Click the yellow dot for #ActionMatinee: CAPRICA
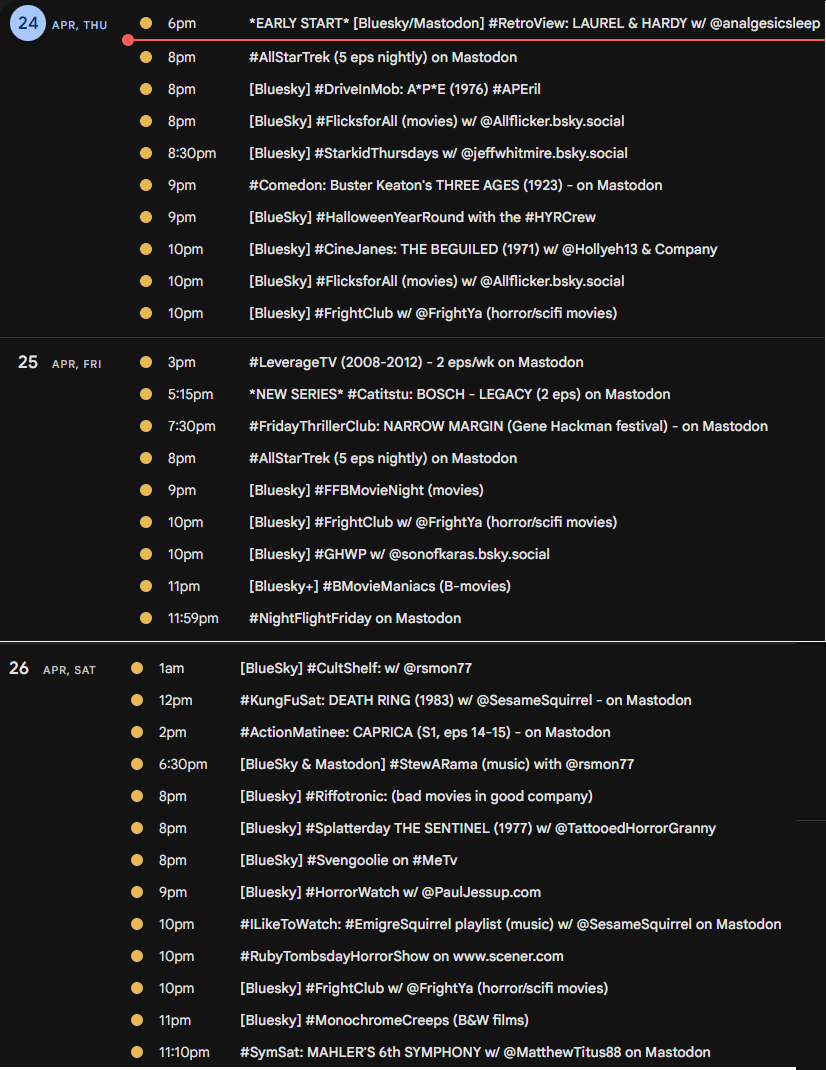The image size is (826, 1070). point(137,733)
